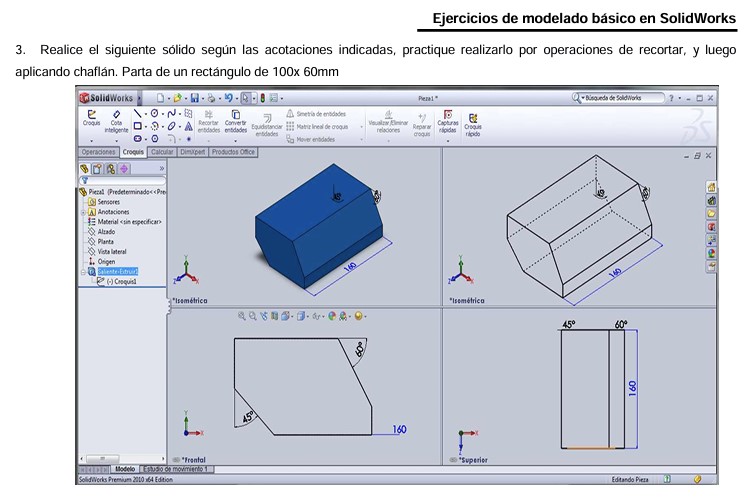
Task: Click the Print icon
Action: [211, 98]
